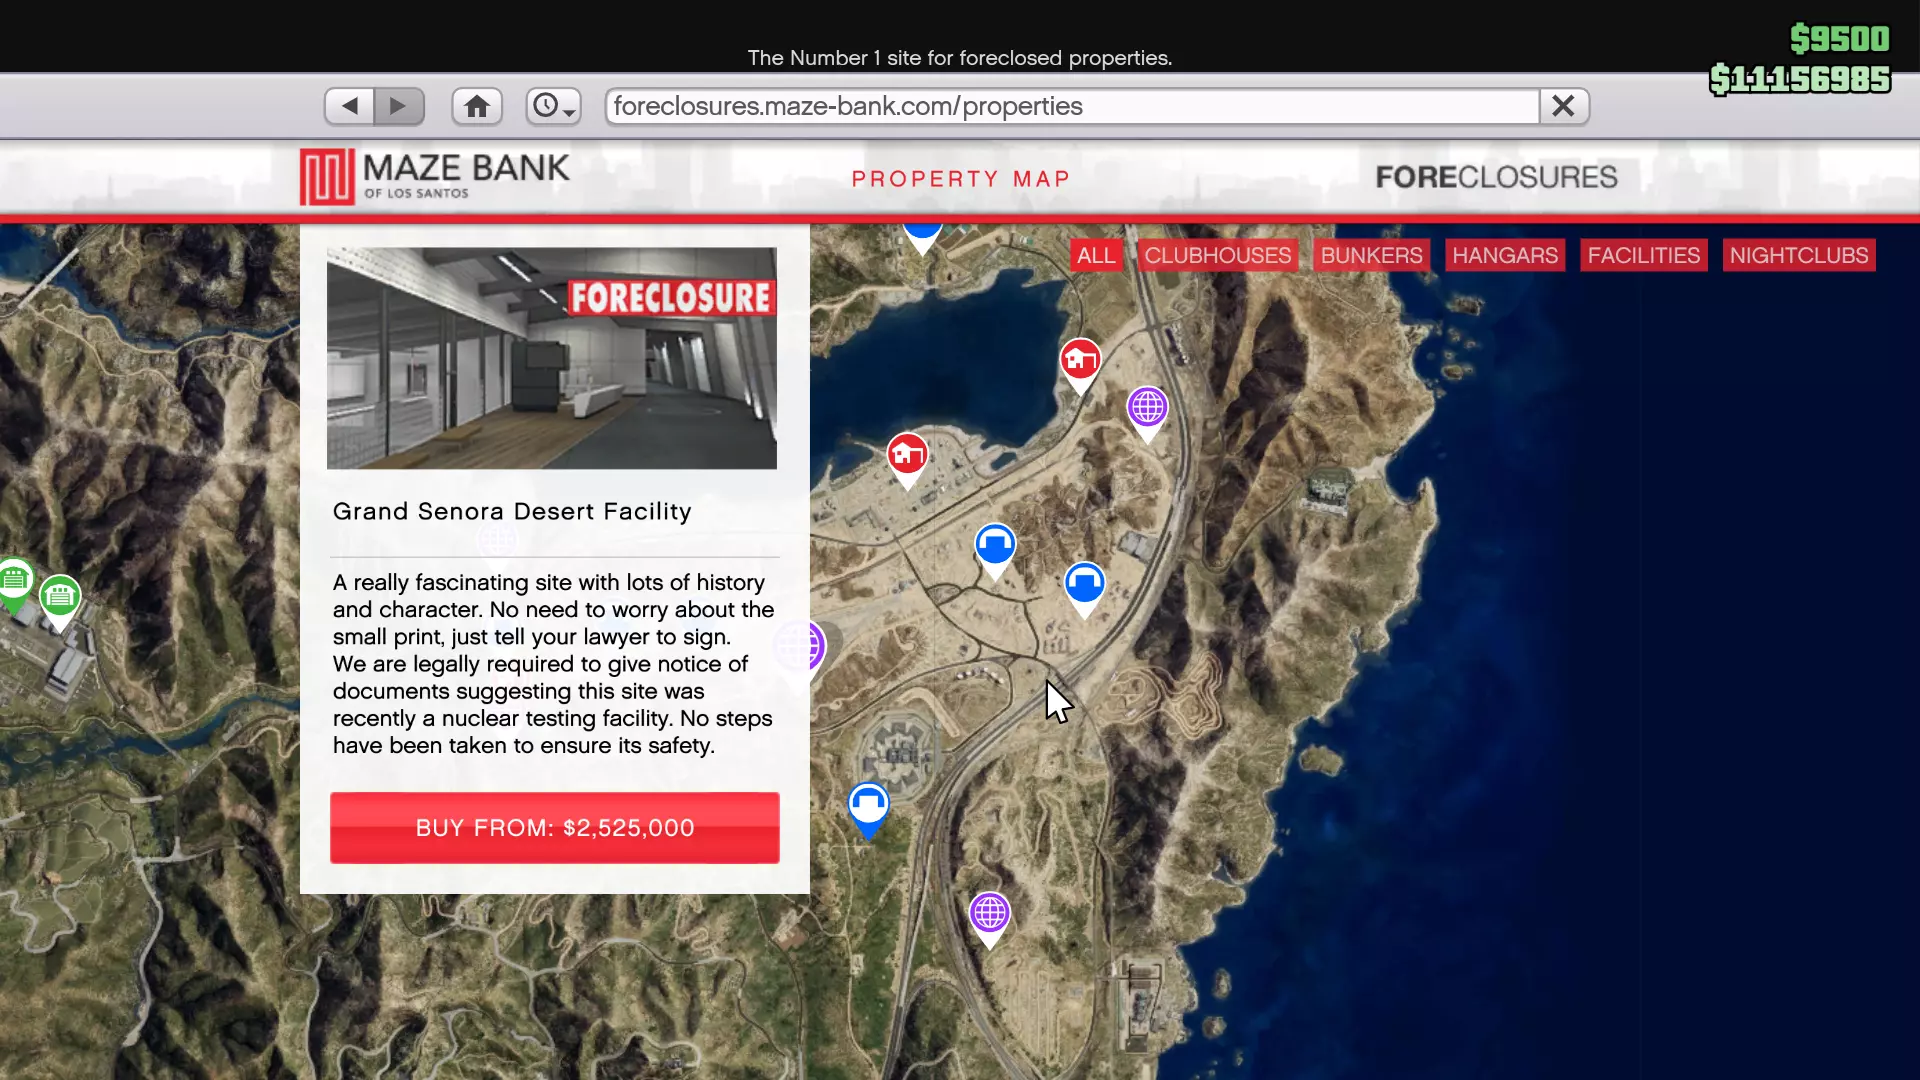Viewport: 1920px width, 1080px height.
Task: Select the ALL filter
Action: coord(1096,255)
